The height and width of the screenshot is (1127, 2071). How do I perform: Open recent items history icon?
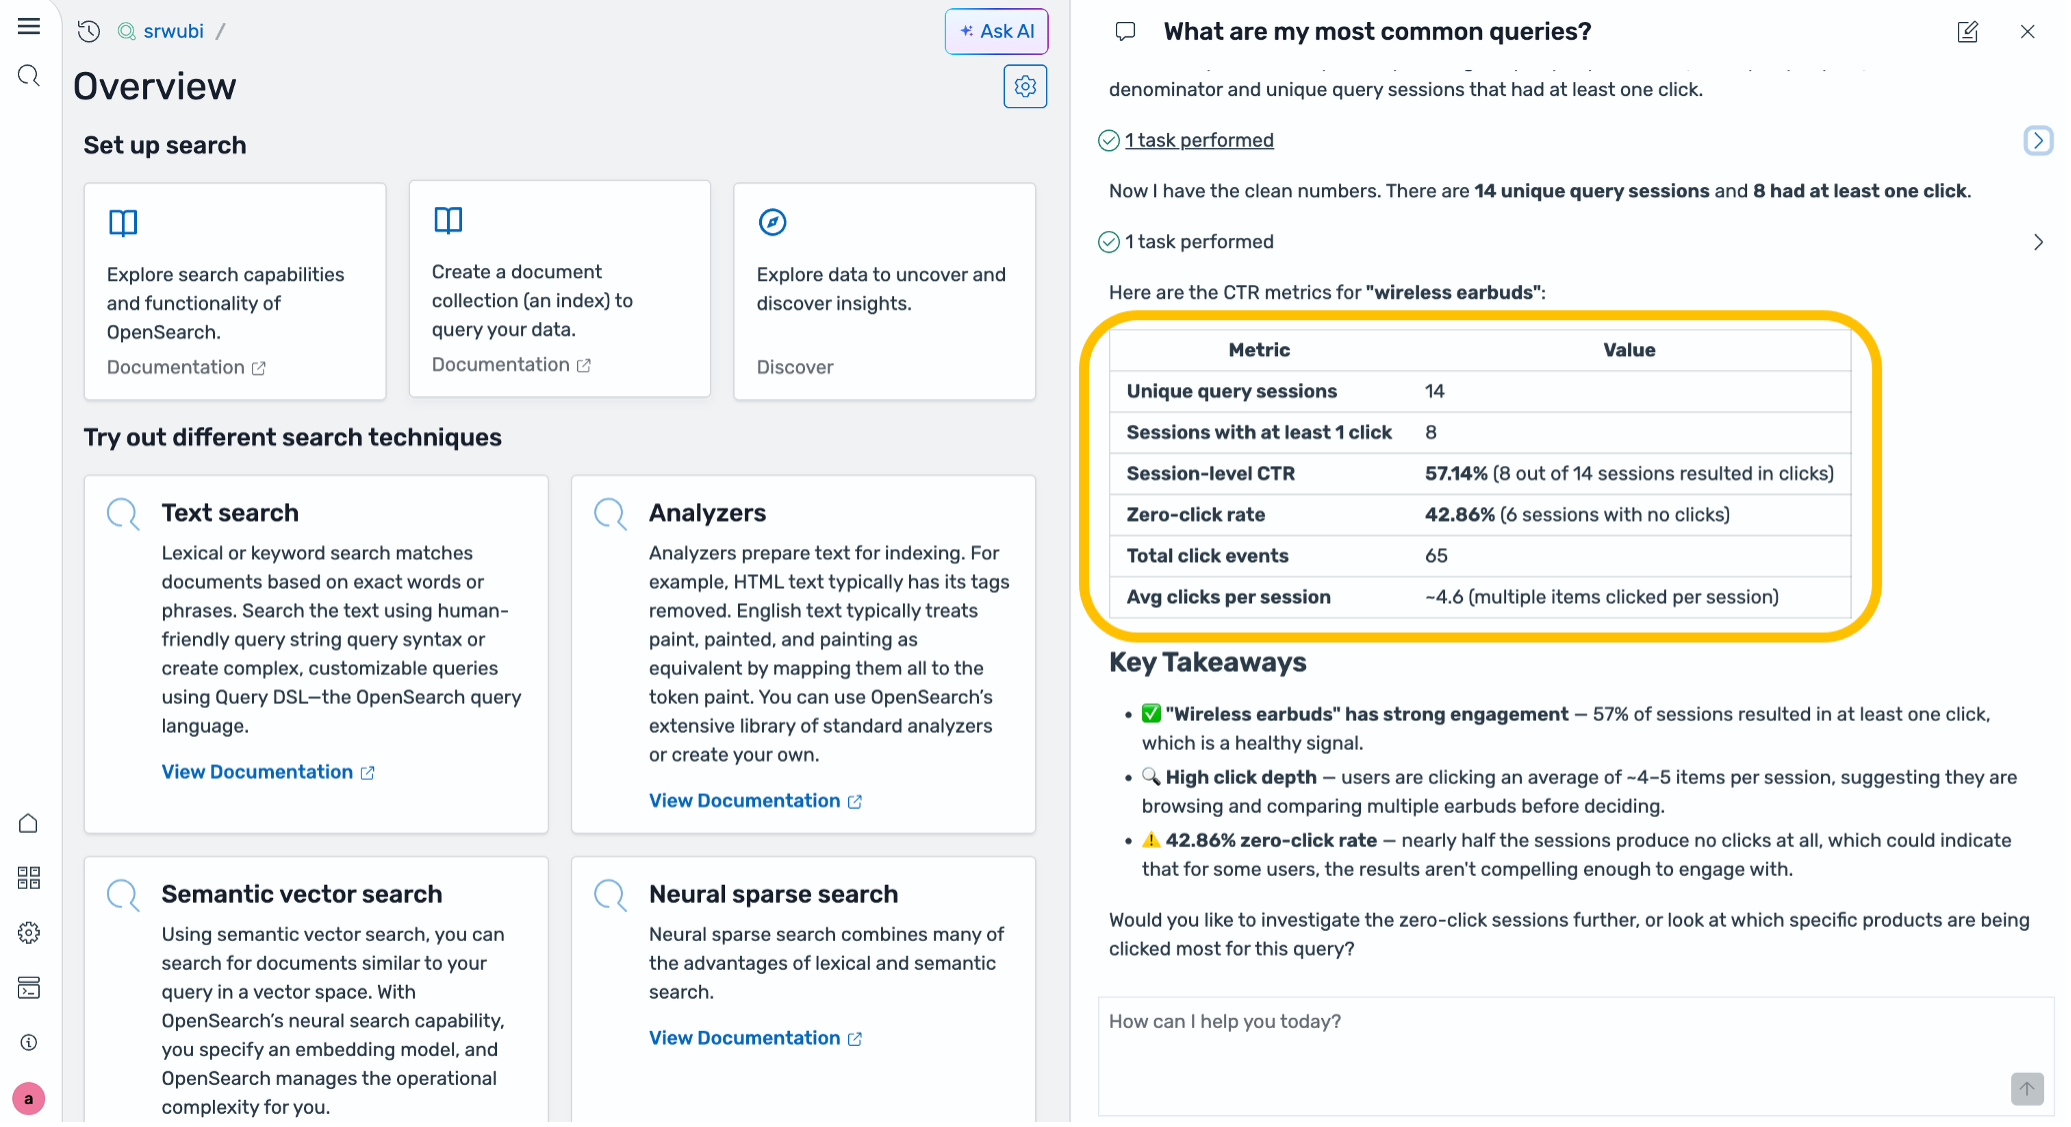click(x=89, y=31)
